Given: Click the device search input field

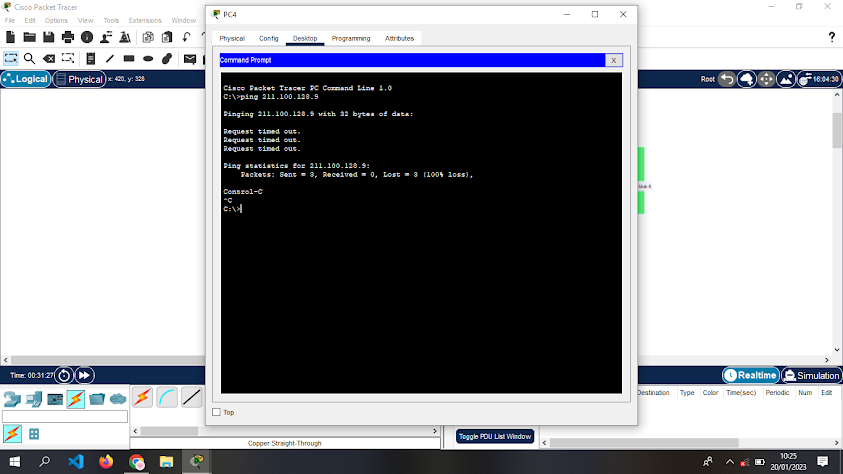Looking at the screenshot, I should [x=65, y=416].
